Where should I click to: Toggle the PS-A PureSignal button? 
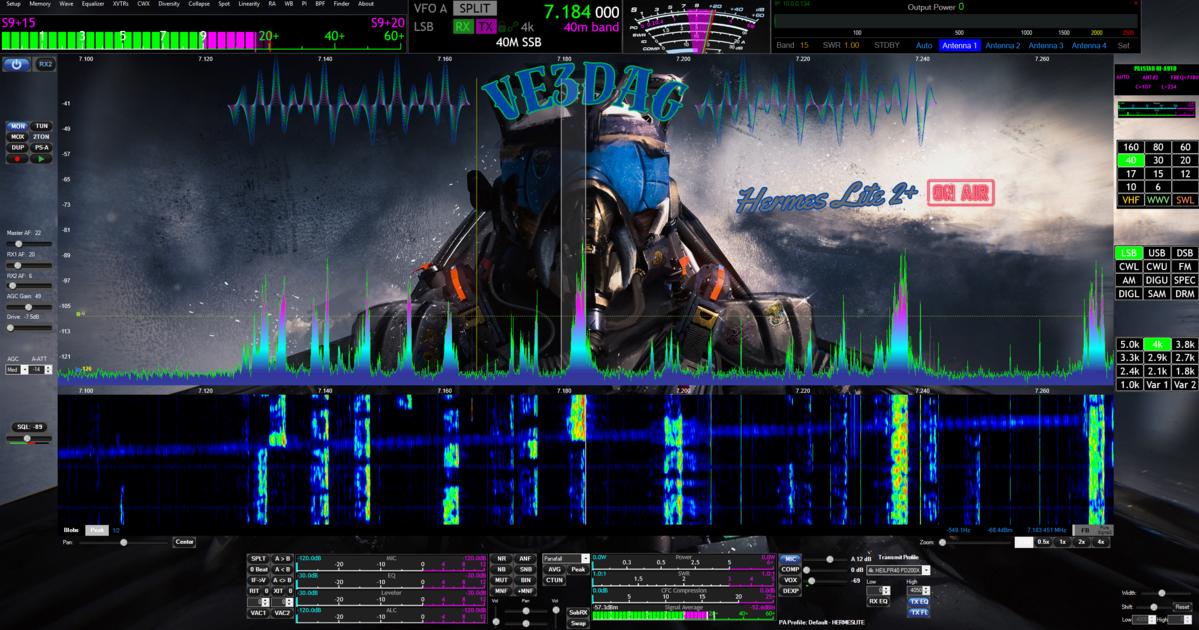[41, 148]
